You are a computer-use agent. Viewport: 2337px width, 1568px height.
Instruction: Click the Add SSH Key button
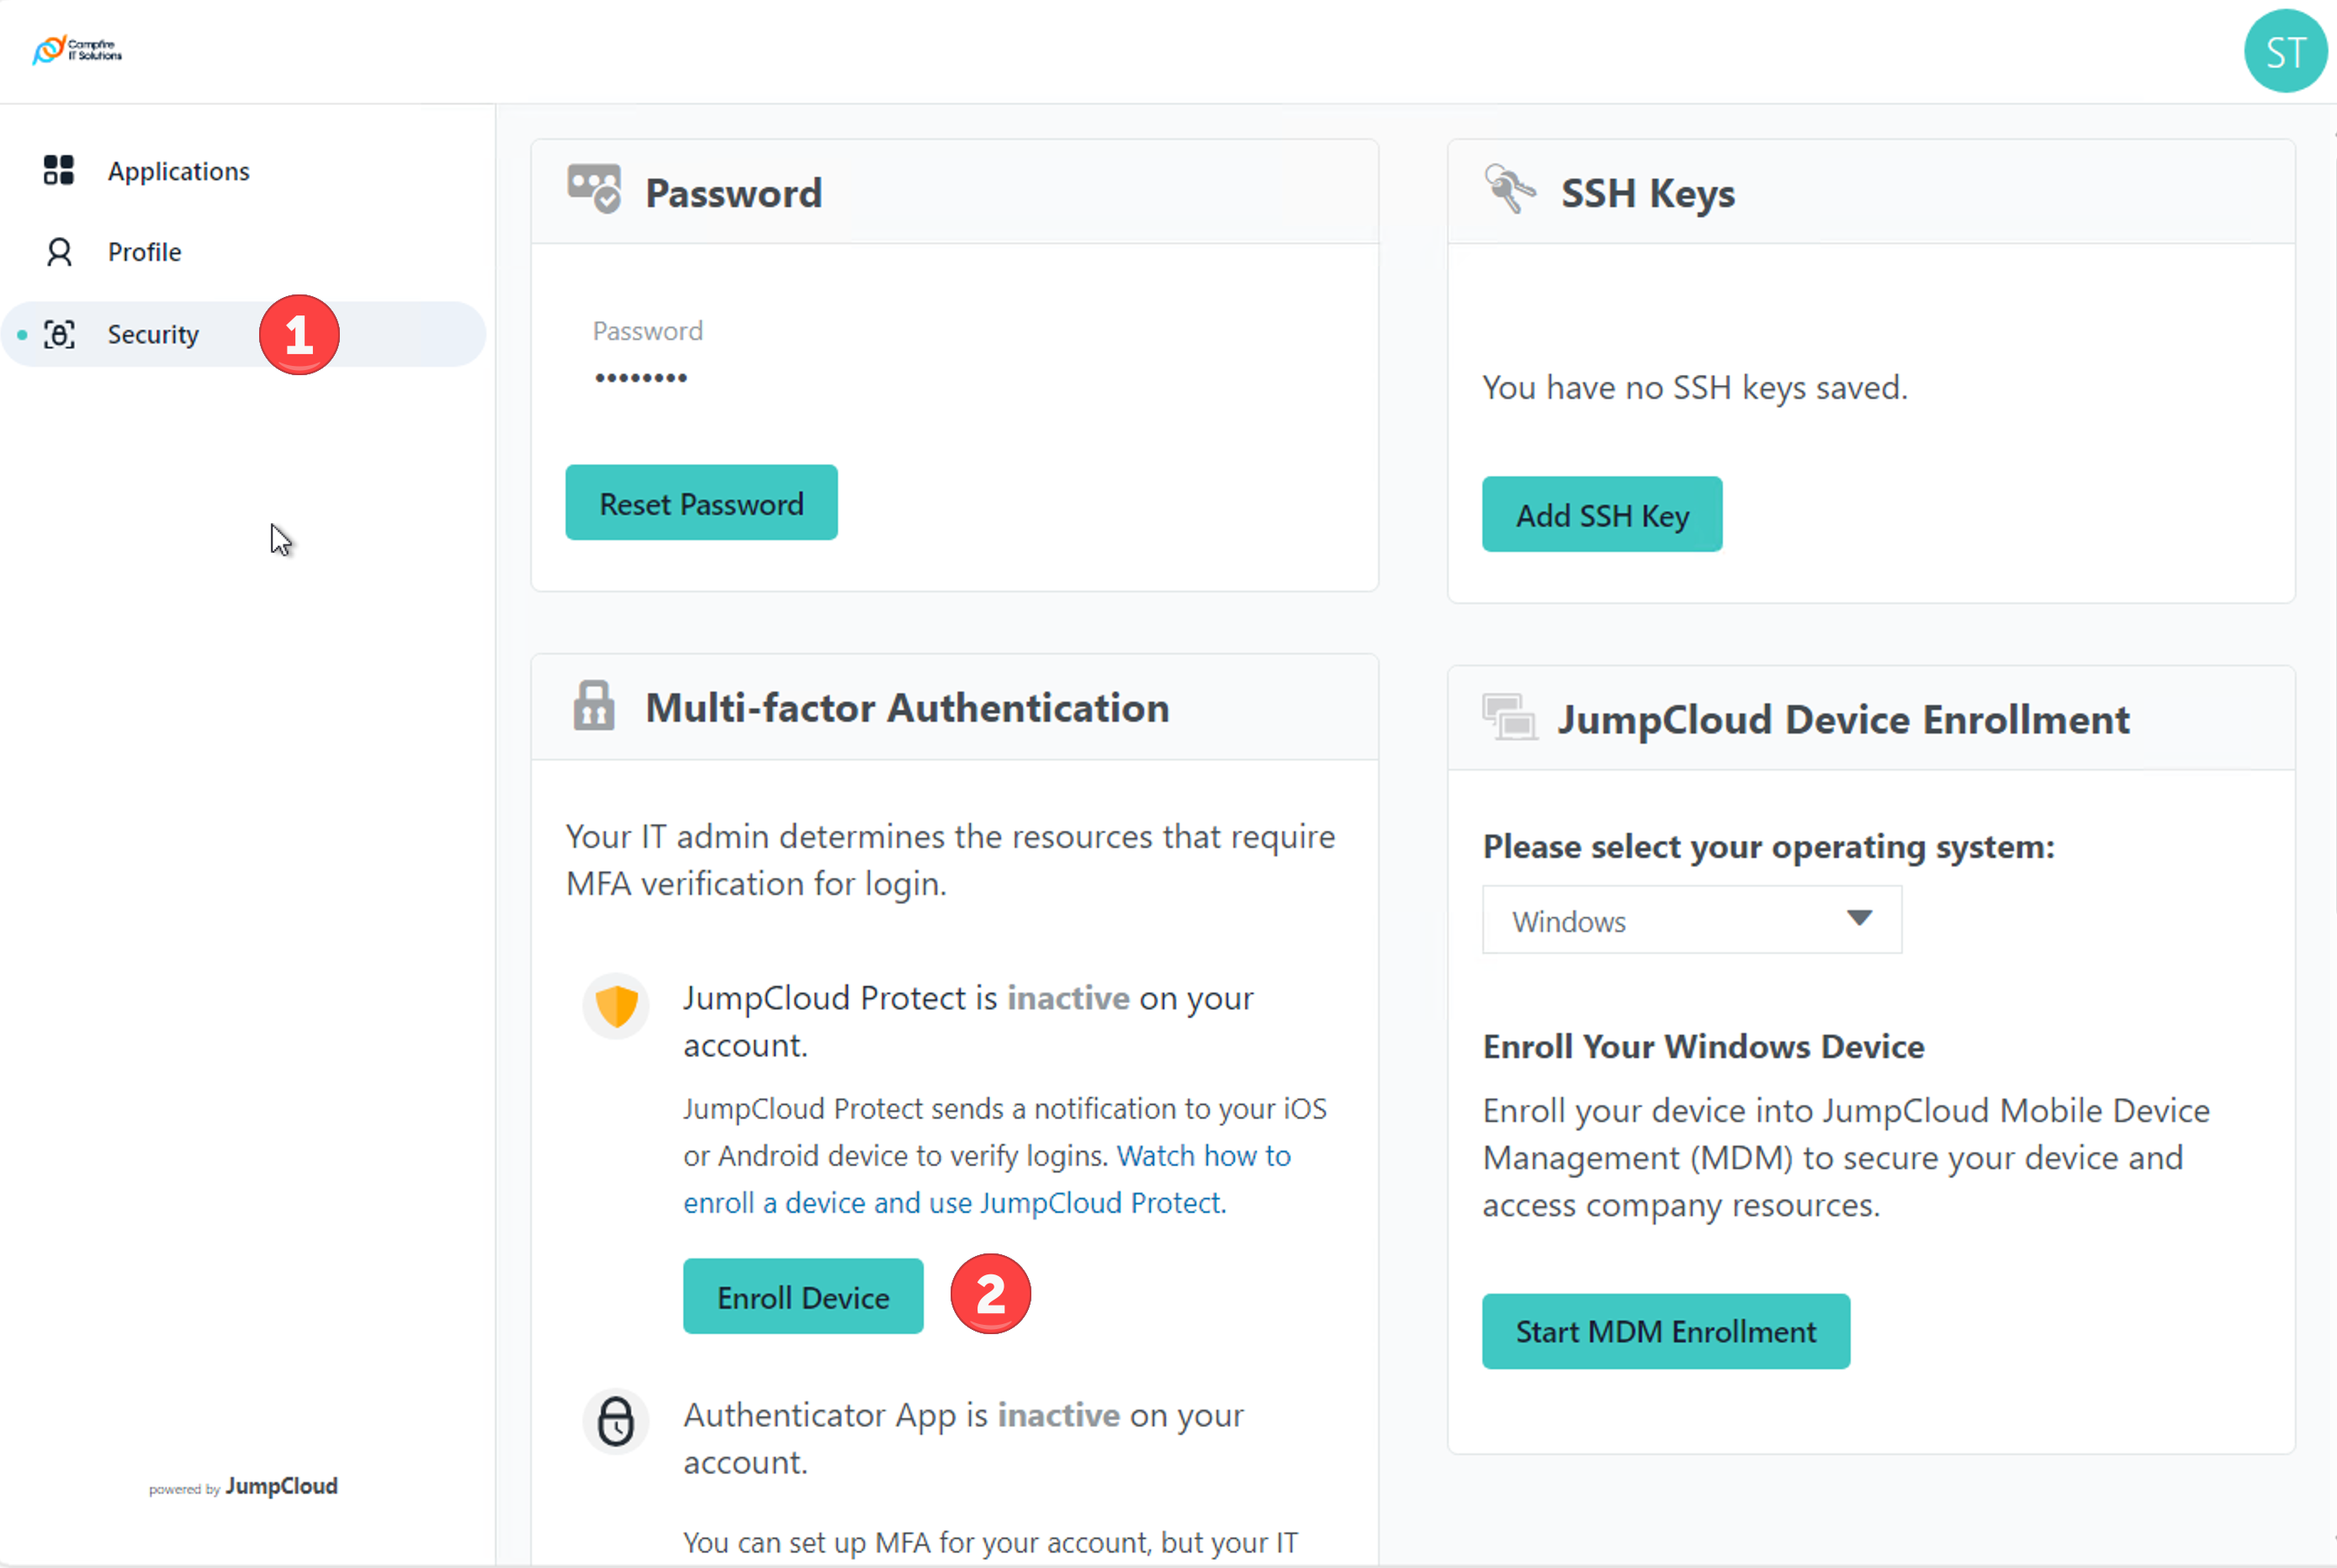pos(1601,515)
